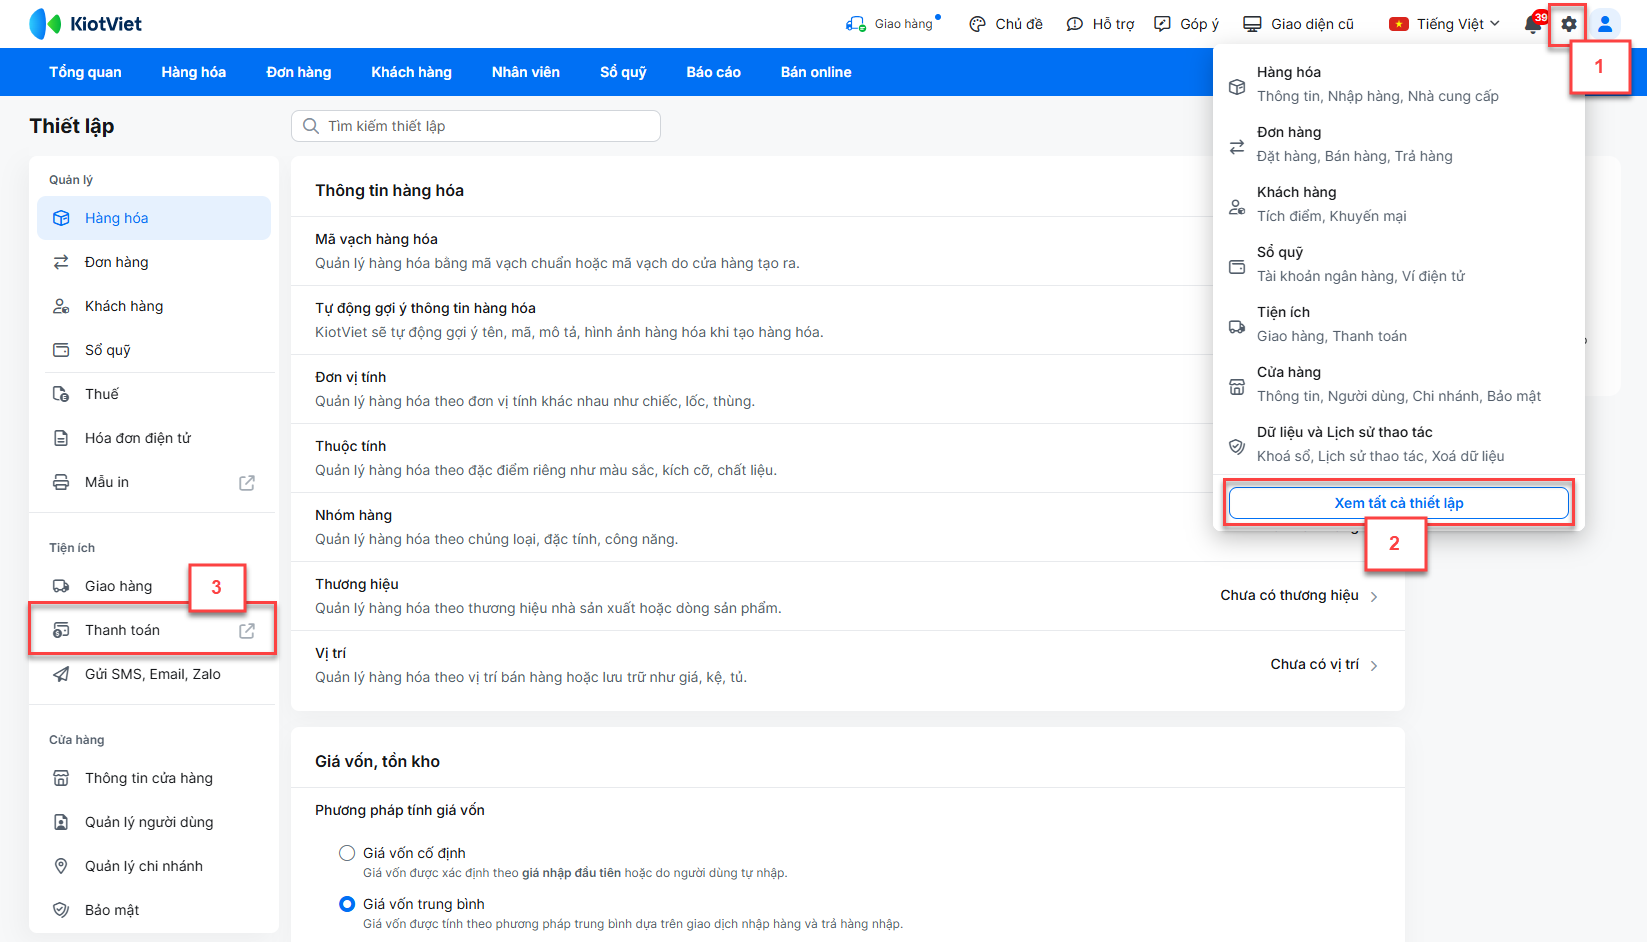
Task: Choose Hàng hóa in settings dropdown panel
Action: pos(1399,84)
